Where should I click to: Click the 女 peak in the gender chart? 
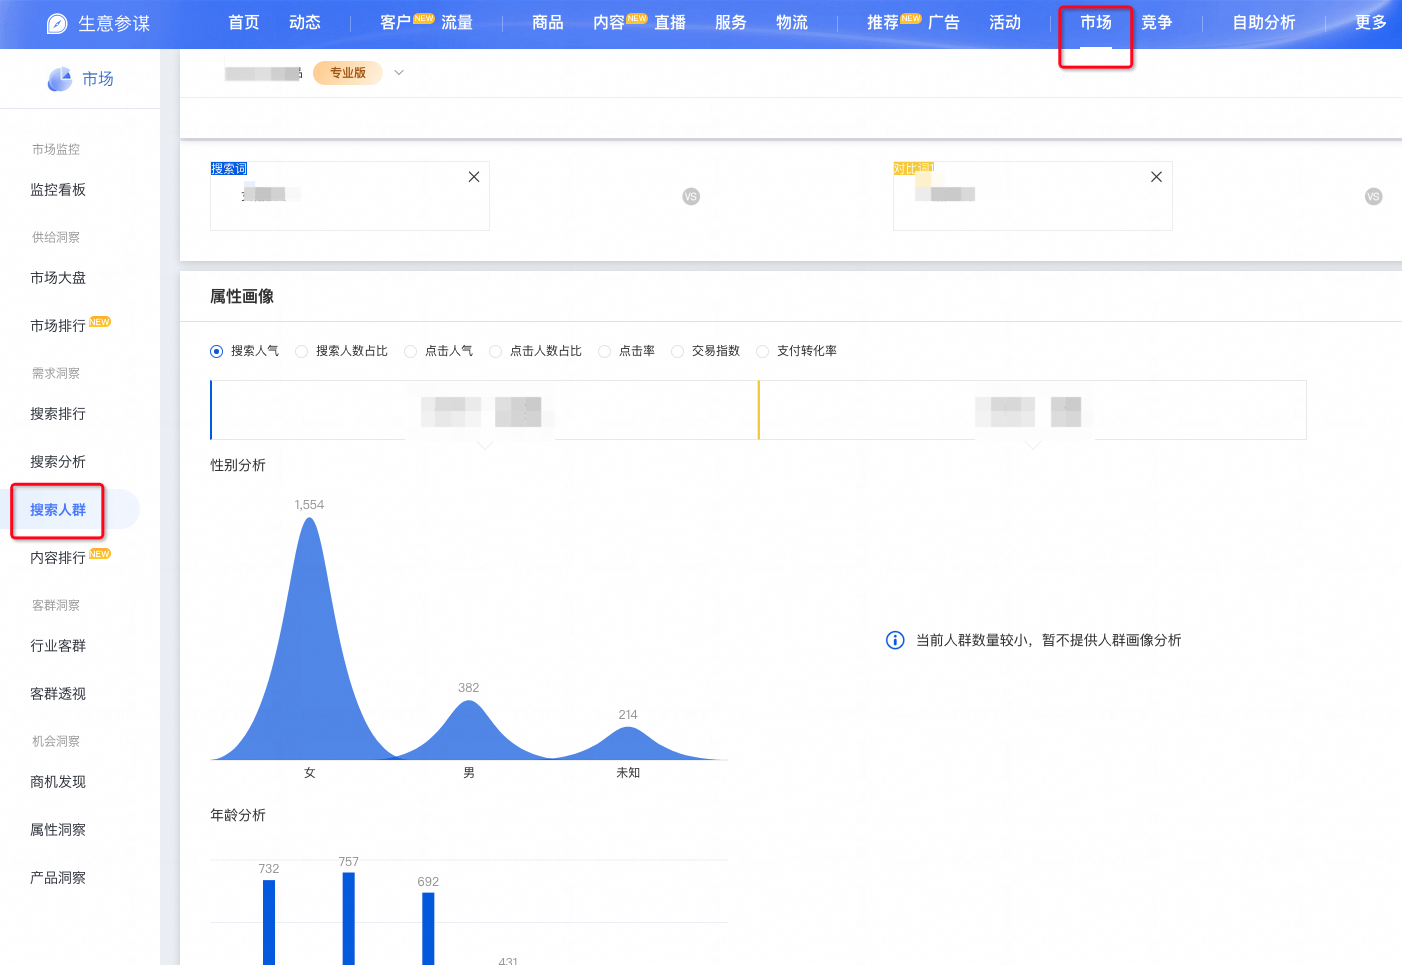pos(309,640)
